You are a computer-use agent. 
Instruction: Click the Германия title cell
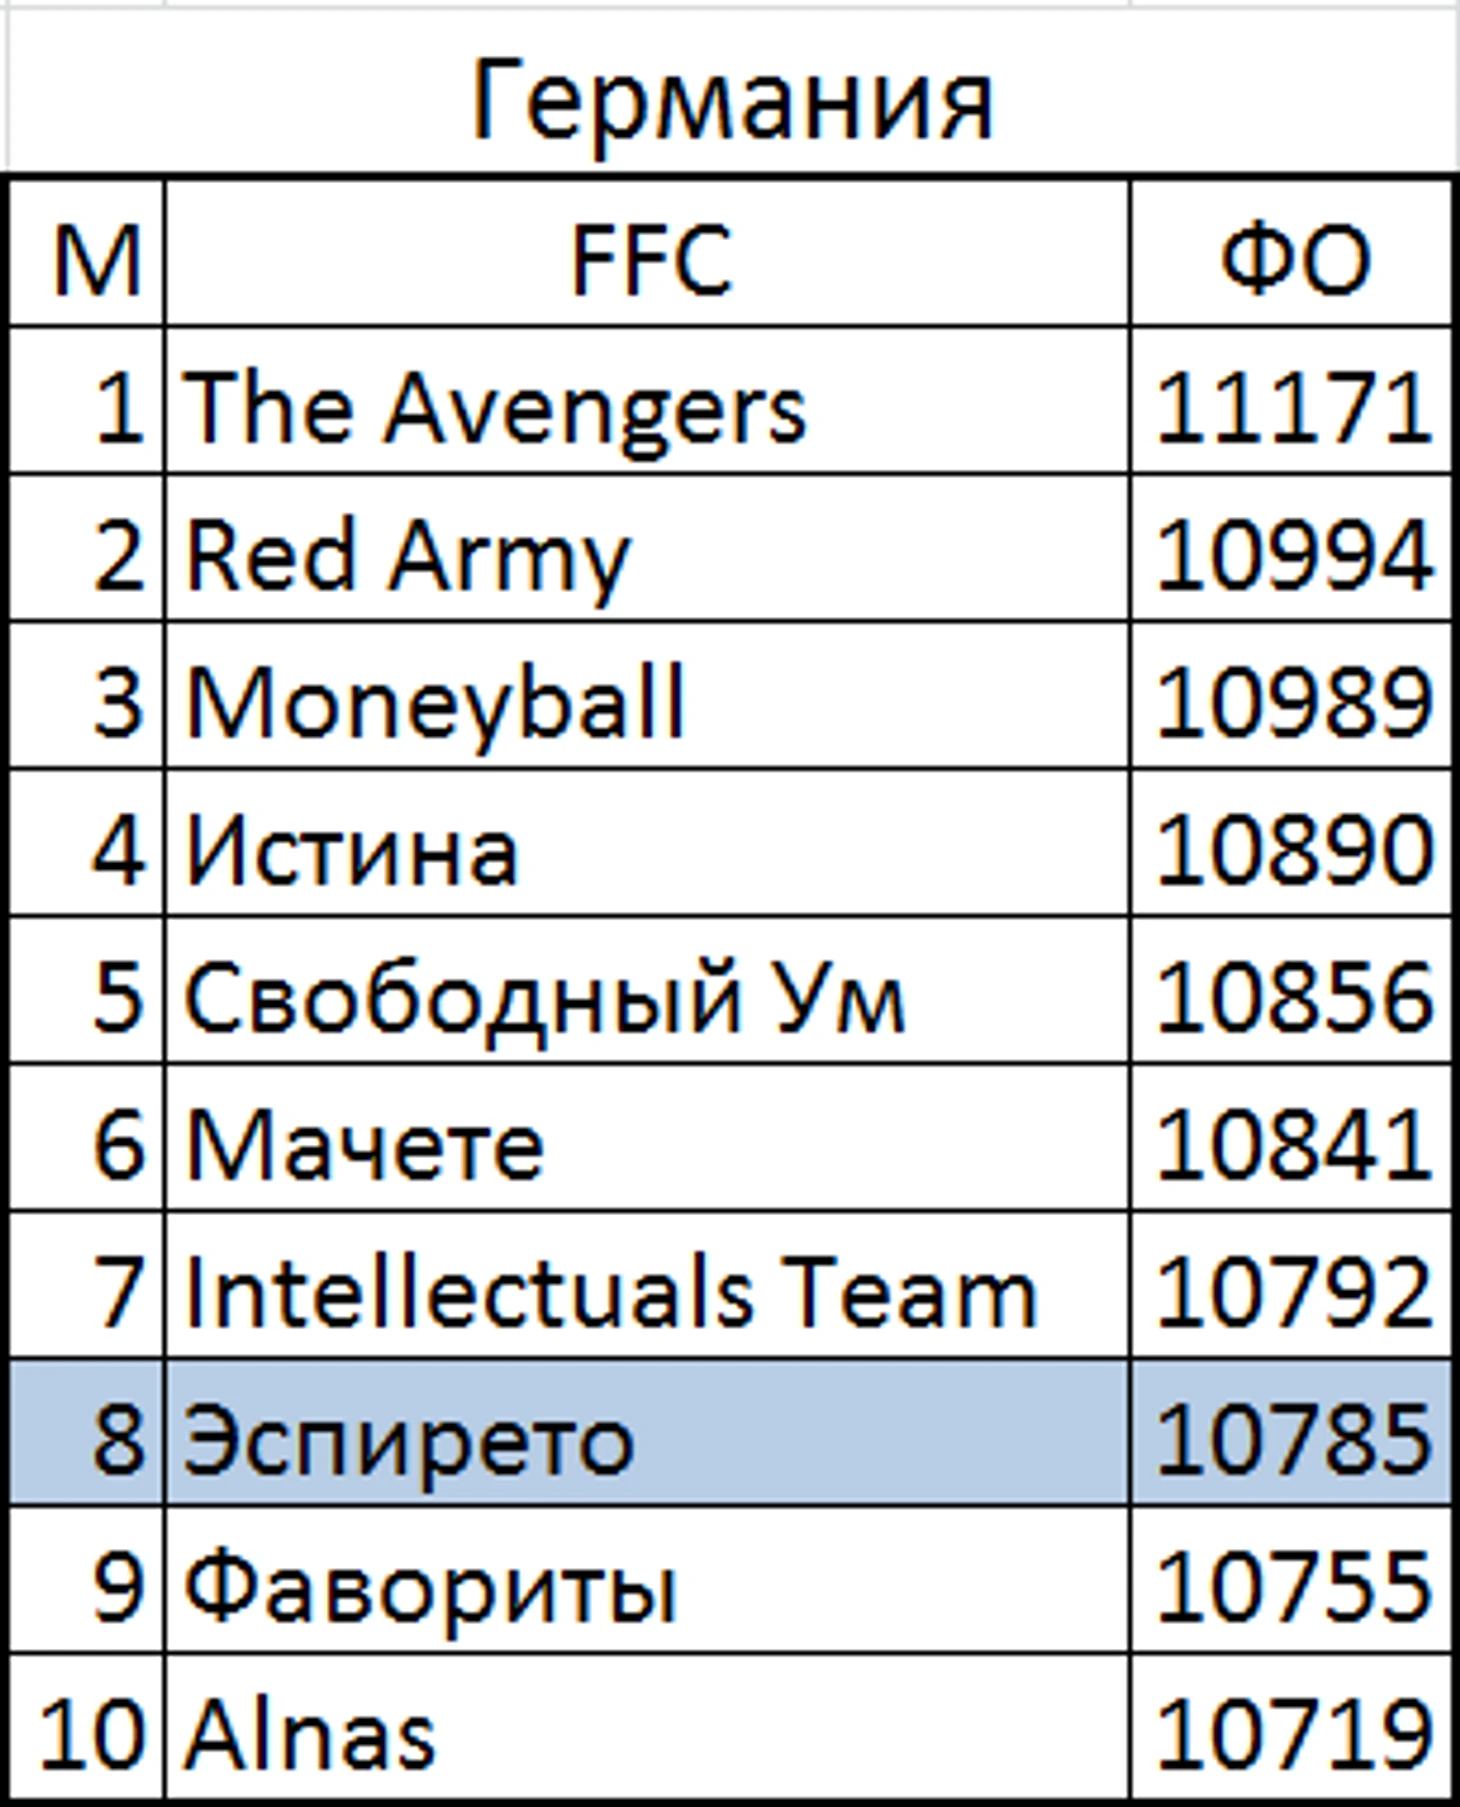[x=732, y=100]
